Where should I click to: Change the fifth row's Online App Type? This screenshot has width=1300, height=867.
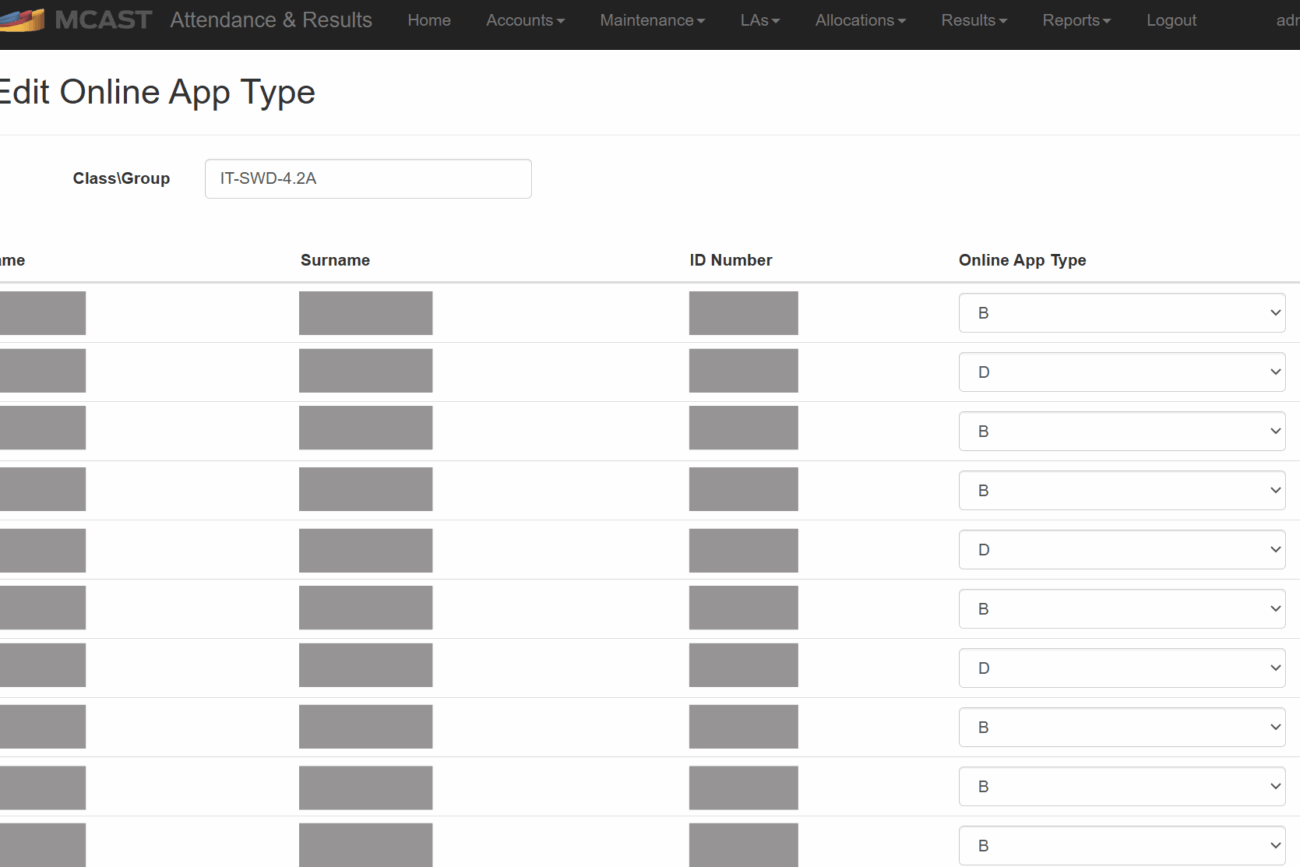1121,549
